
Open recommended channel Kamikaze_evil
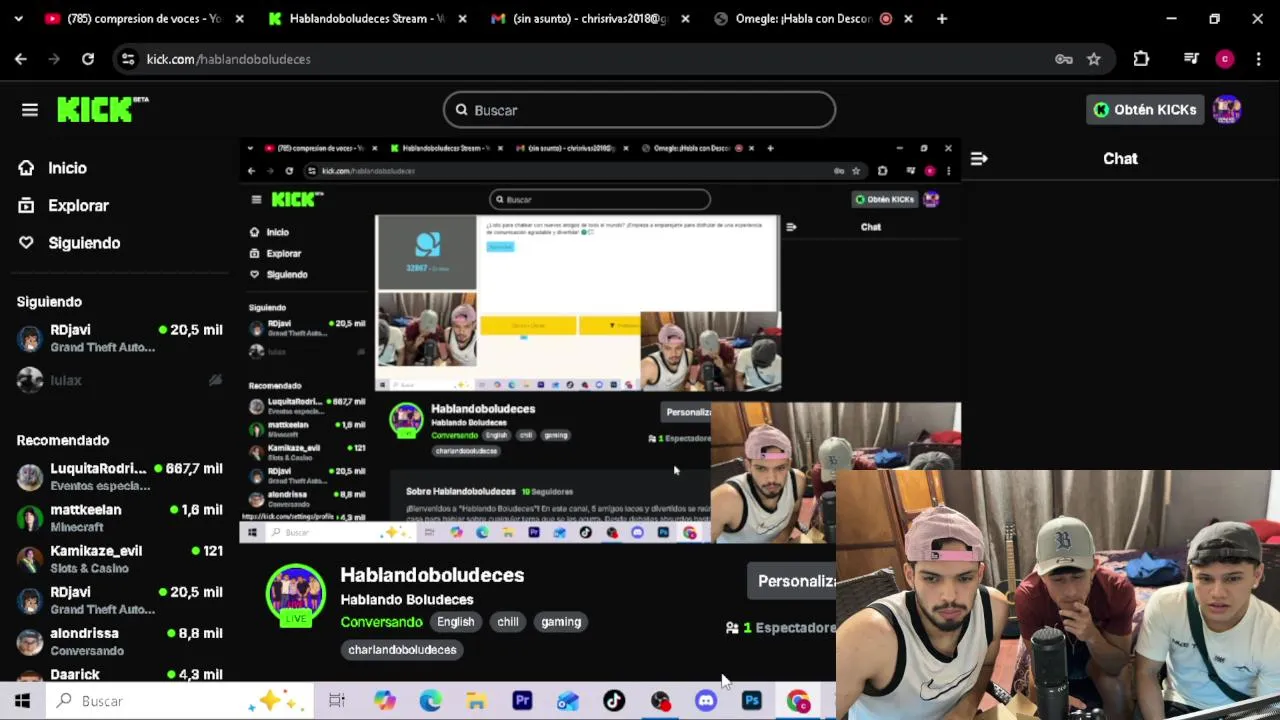(119, 559)
